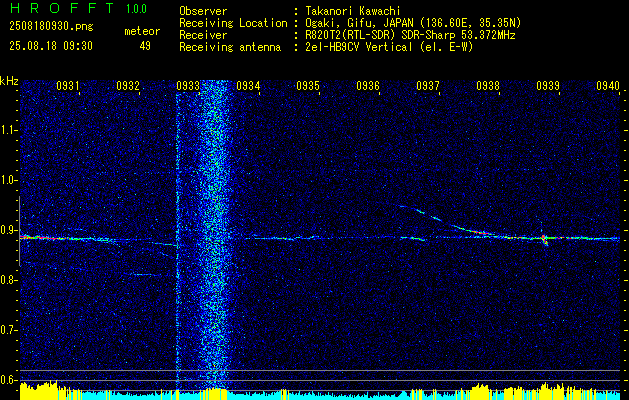This screenshot has width=629, height=400.
Task: Select the Ogaki, Gifu, JAPAN location text
Action: tap(413, 23)
